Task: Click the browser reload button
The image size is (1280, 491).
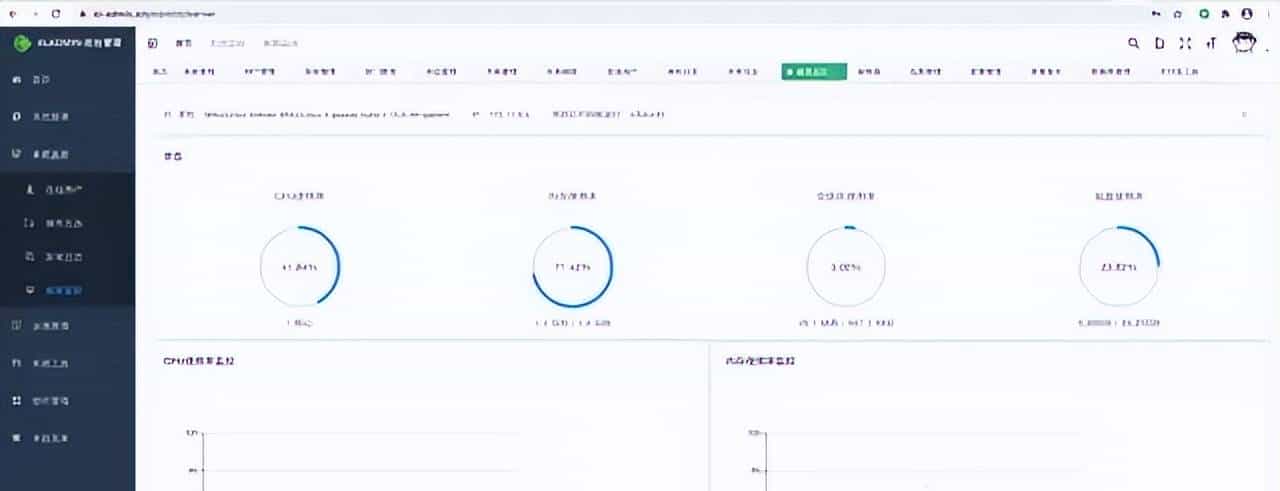Action: (55, 14)
